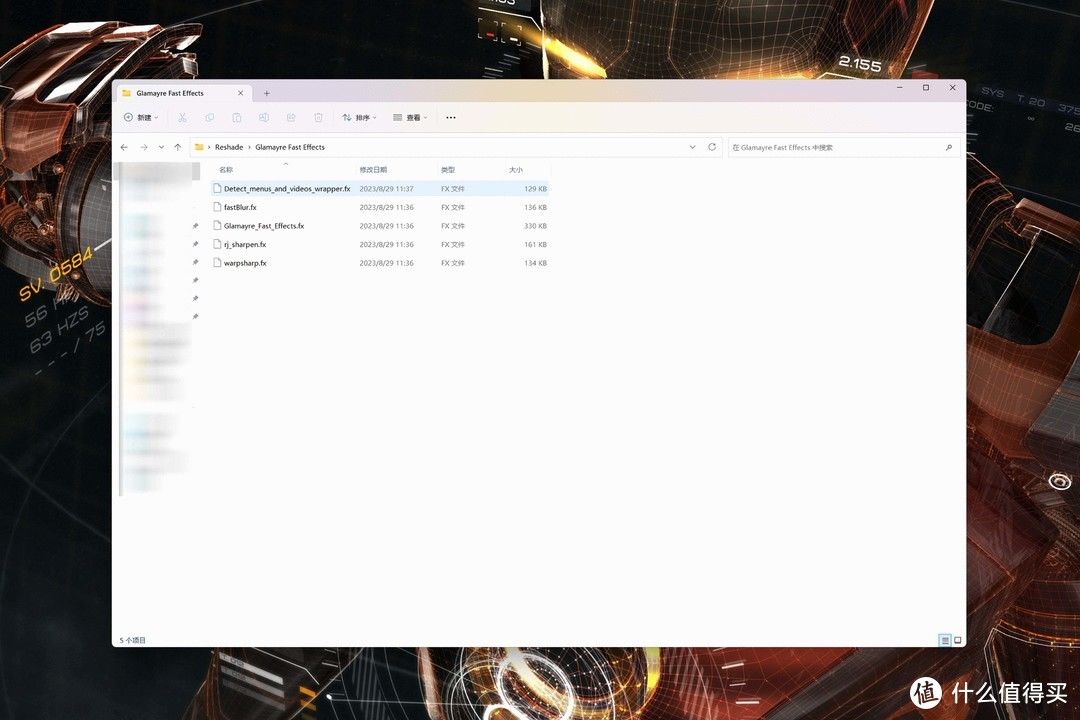Screen dimensions: 1080x720
Task: Select rj_sharpen.fx file
Action: [x=380, y=245]
